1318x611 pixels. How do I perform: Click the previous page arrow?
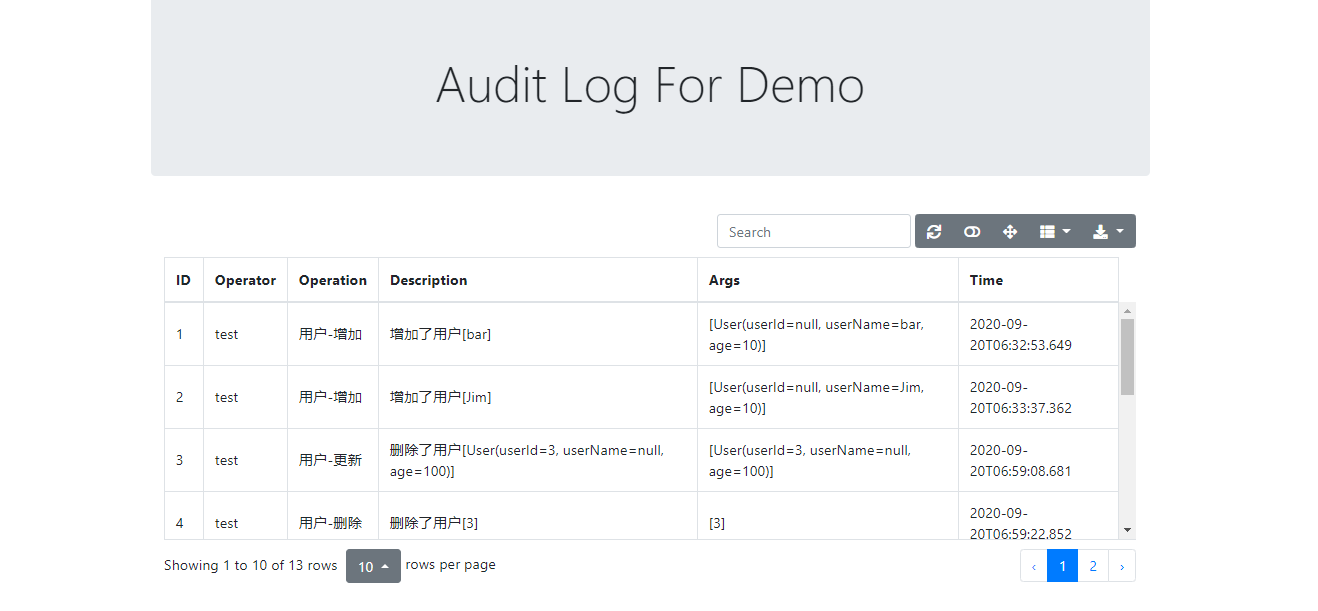click(1033, 565)
